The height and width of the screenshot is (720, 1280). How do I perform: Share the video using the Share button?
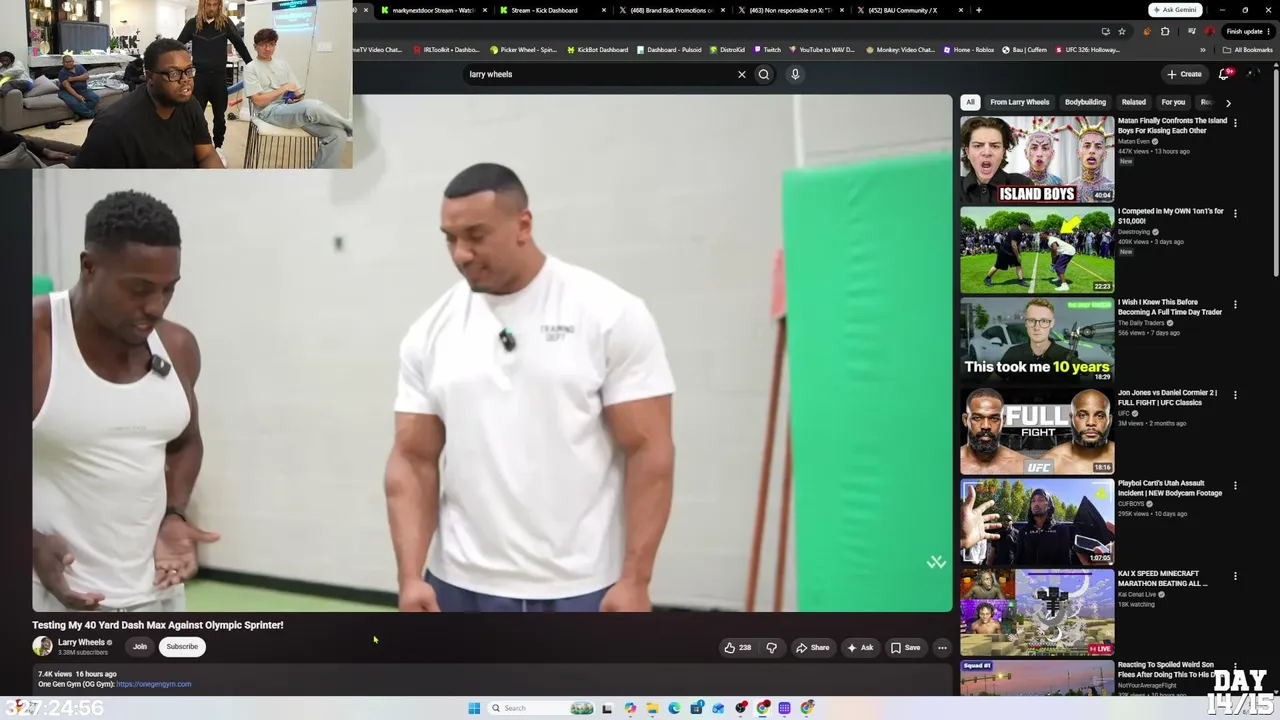coord(813,647)
